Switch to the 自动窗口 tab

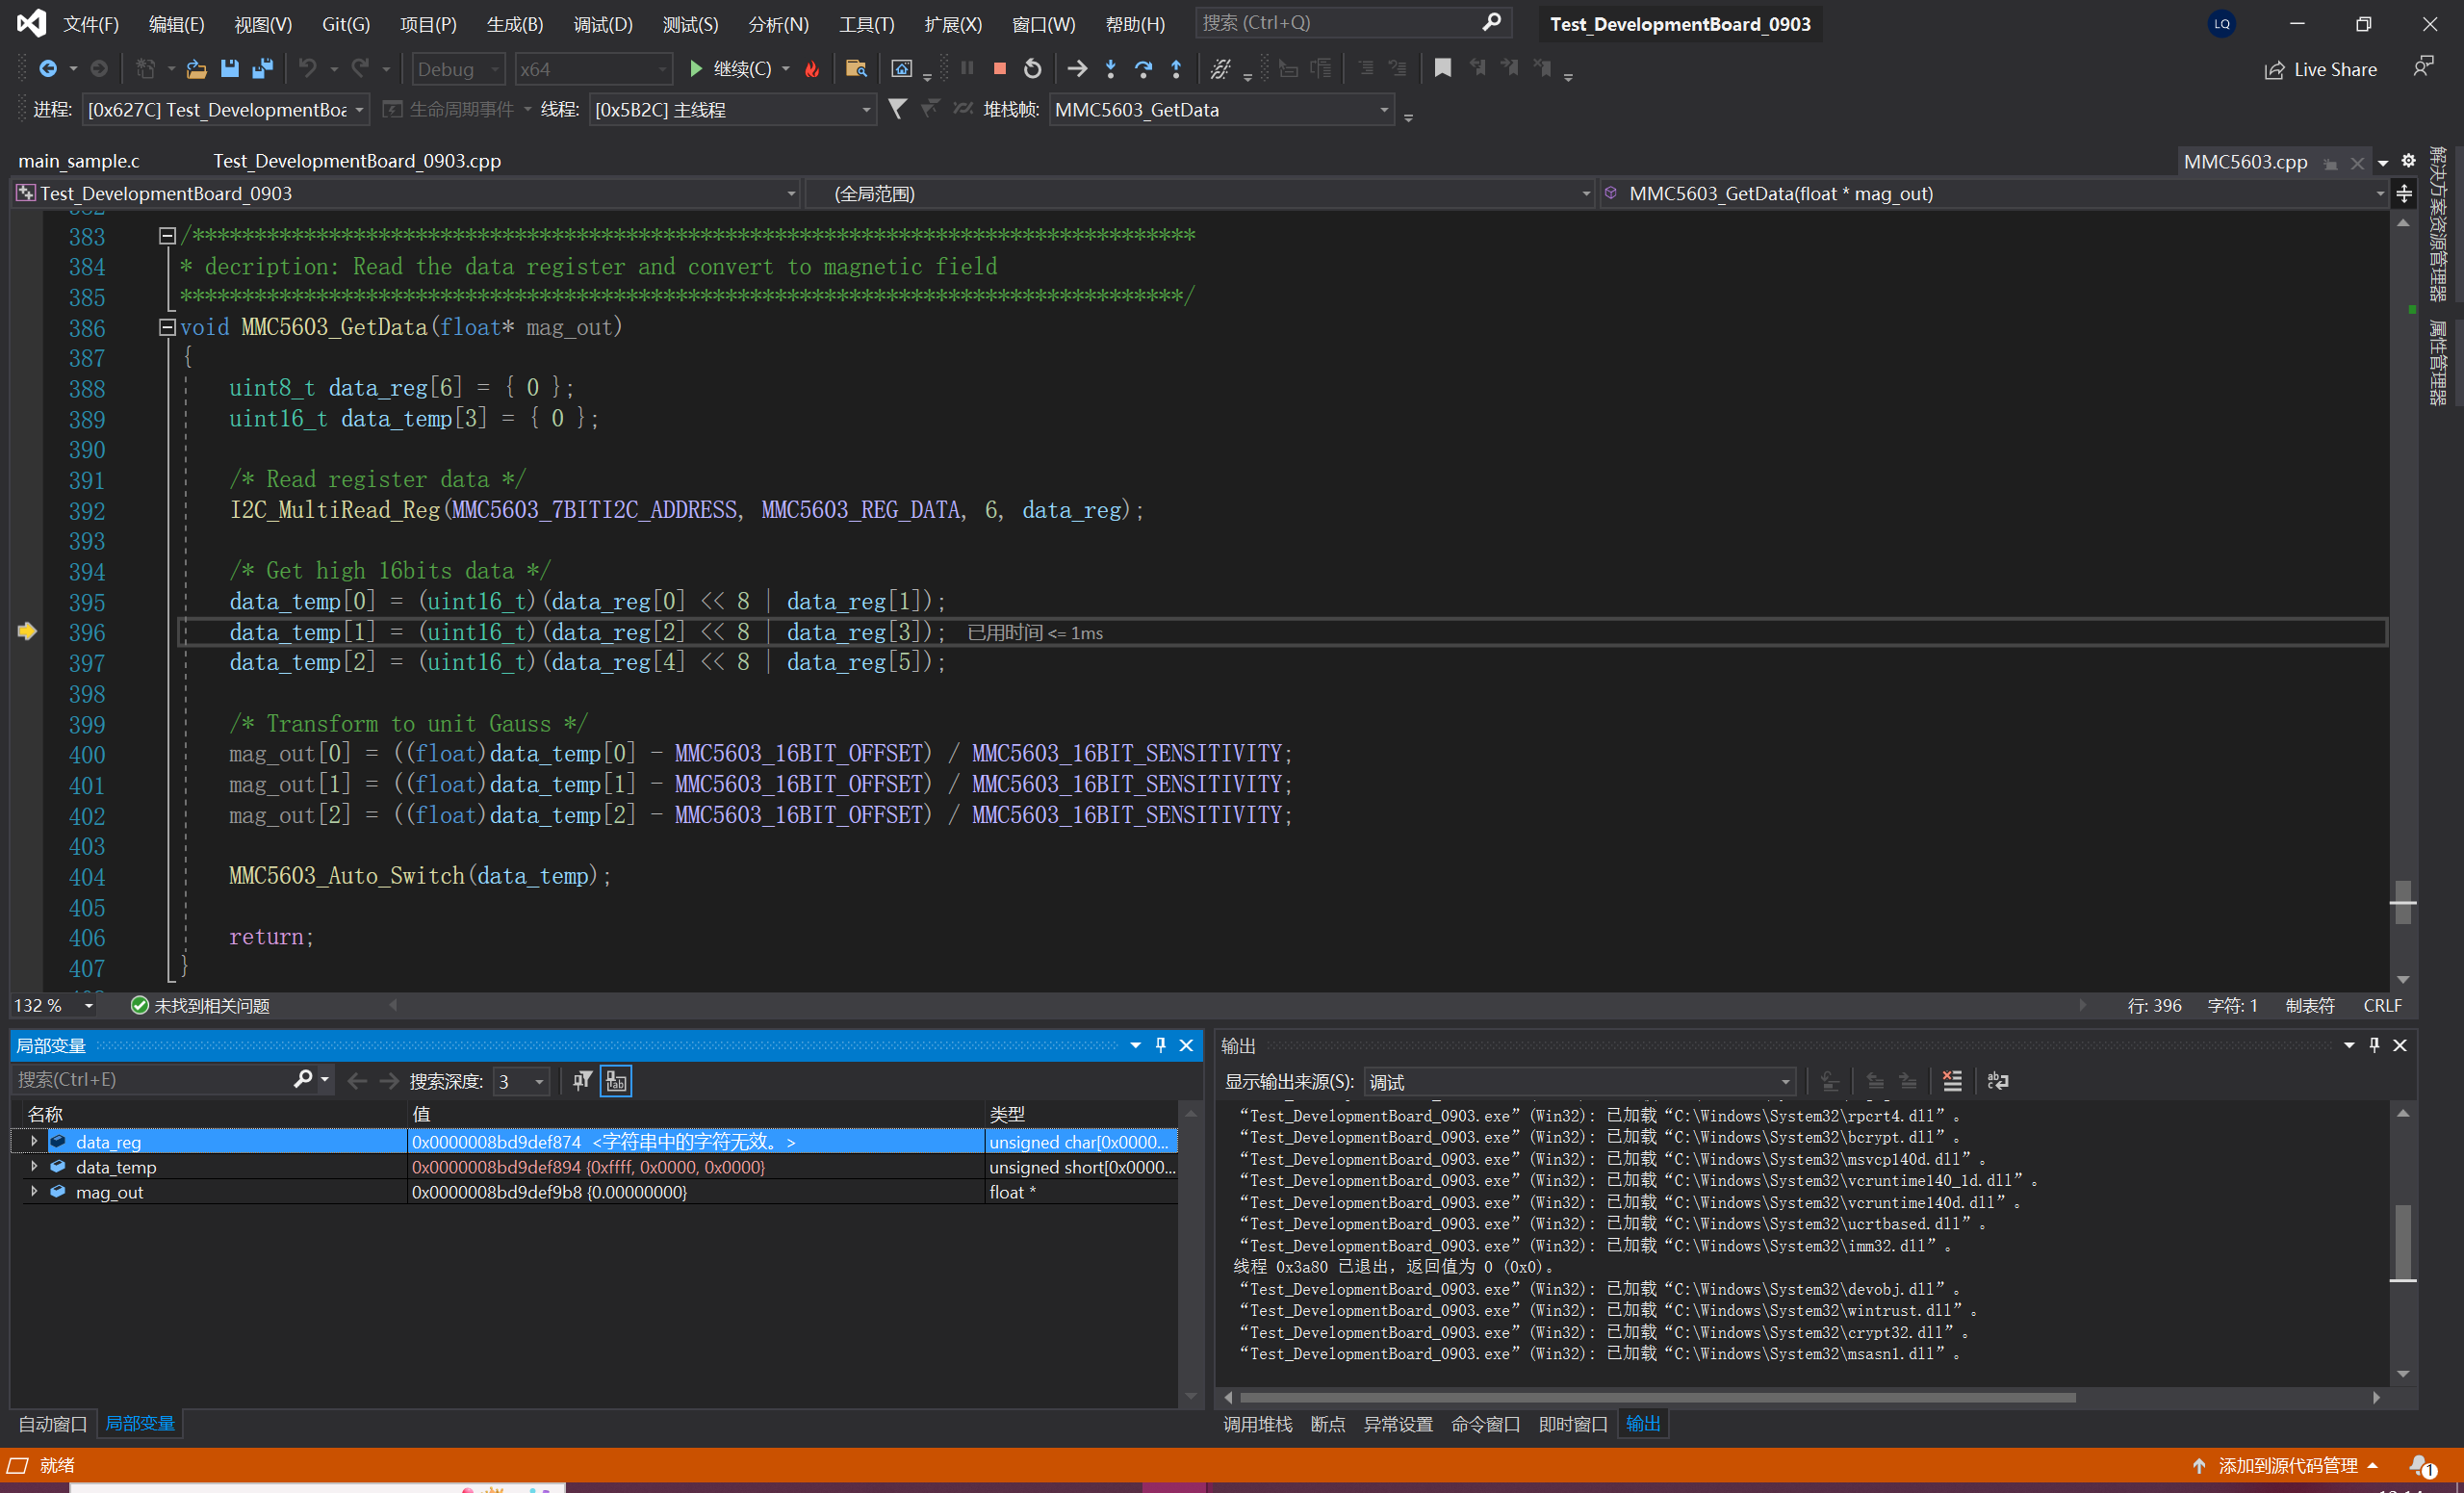click(52, 1423)
